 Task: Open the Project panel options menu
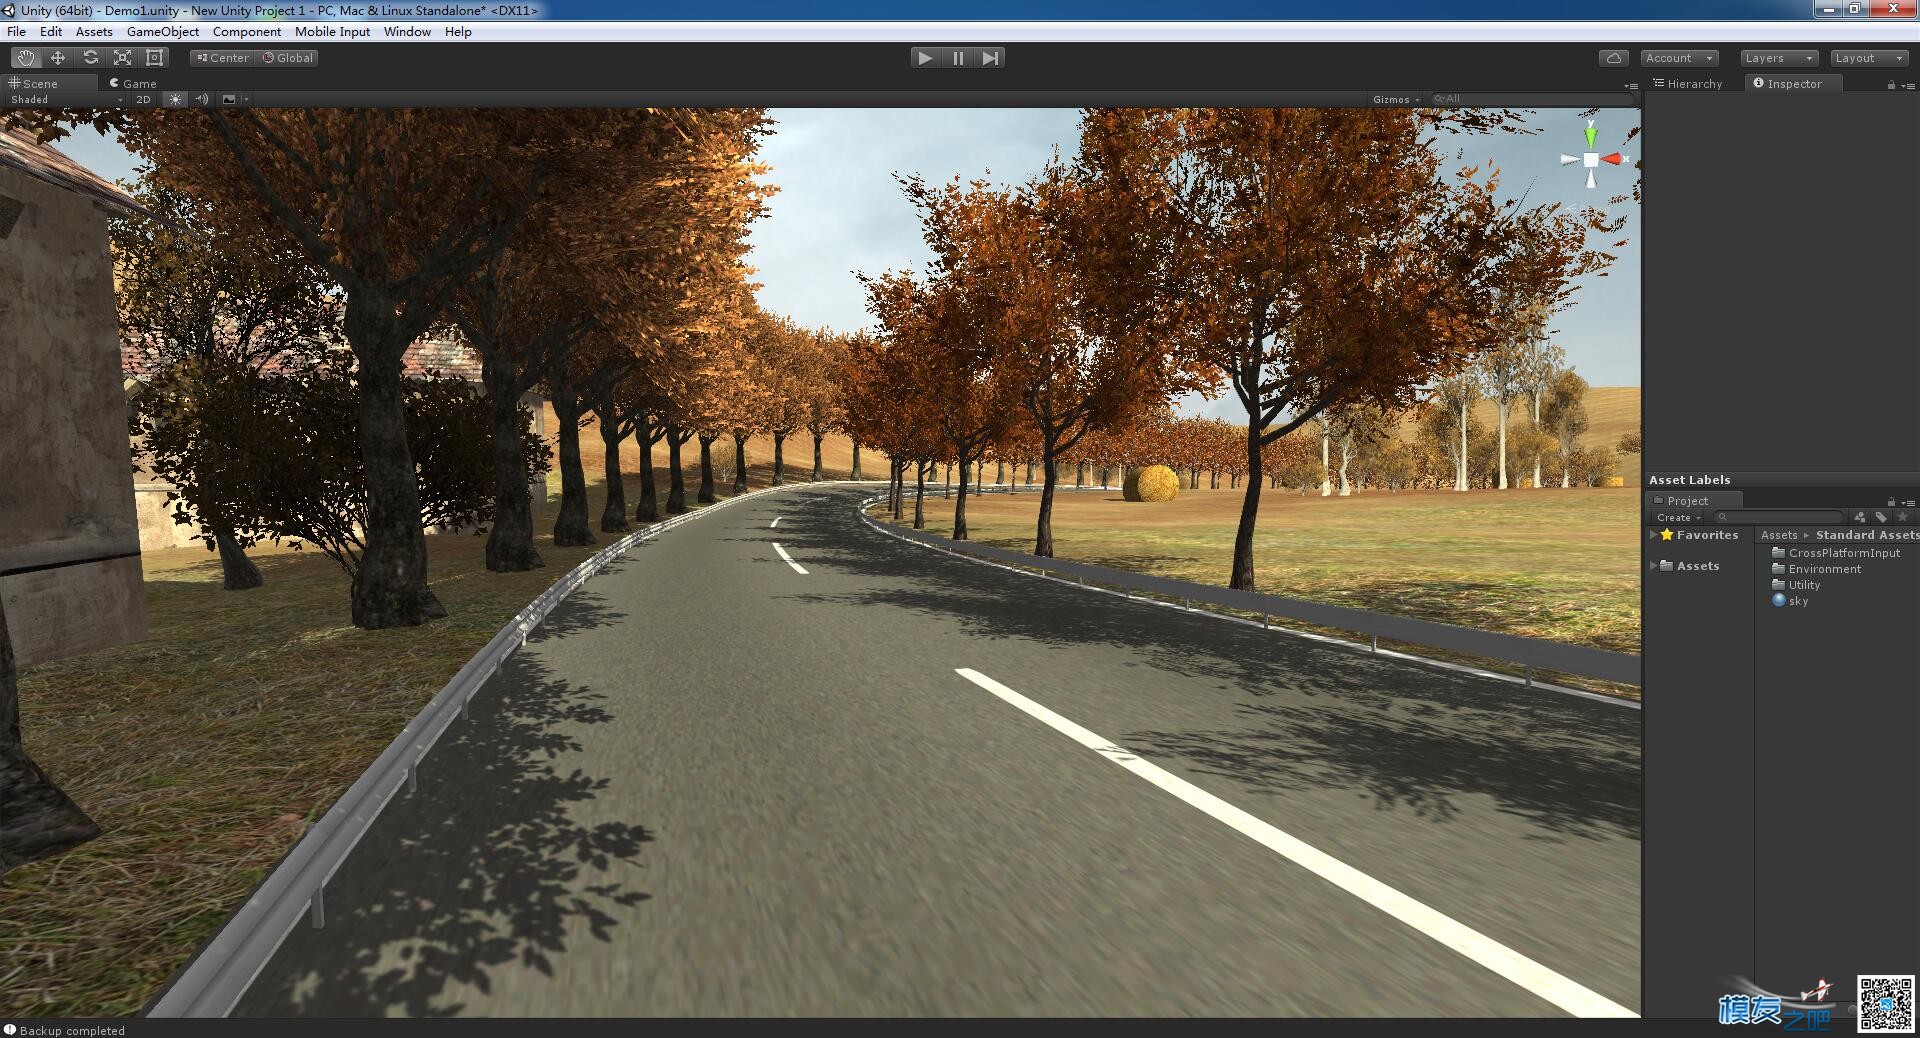1908,502
